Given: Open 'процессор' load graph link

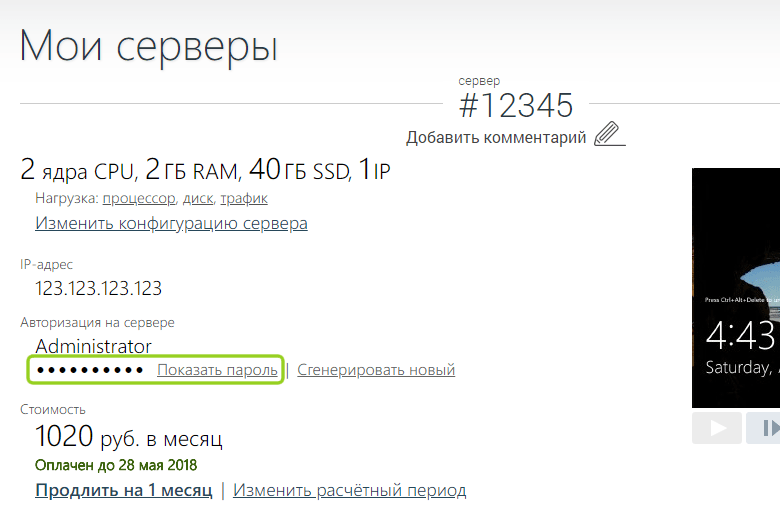Looking at the screenshot, I should tap(139, 198).
